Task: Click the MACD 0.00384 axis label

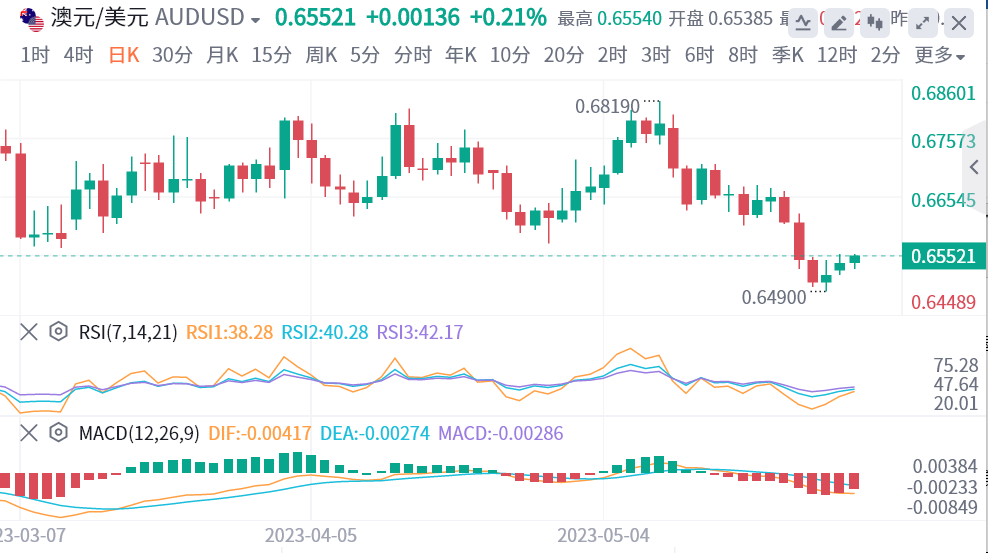Action: 945,467
